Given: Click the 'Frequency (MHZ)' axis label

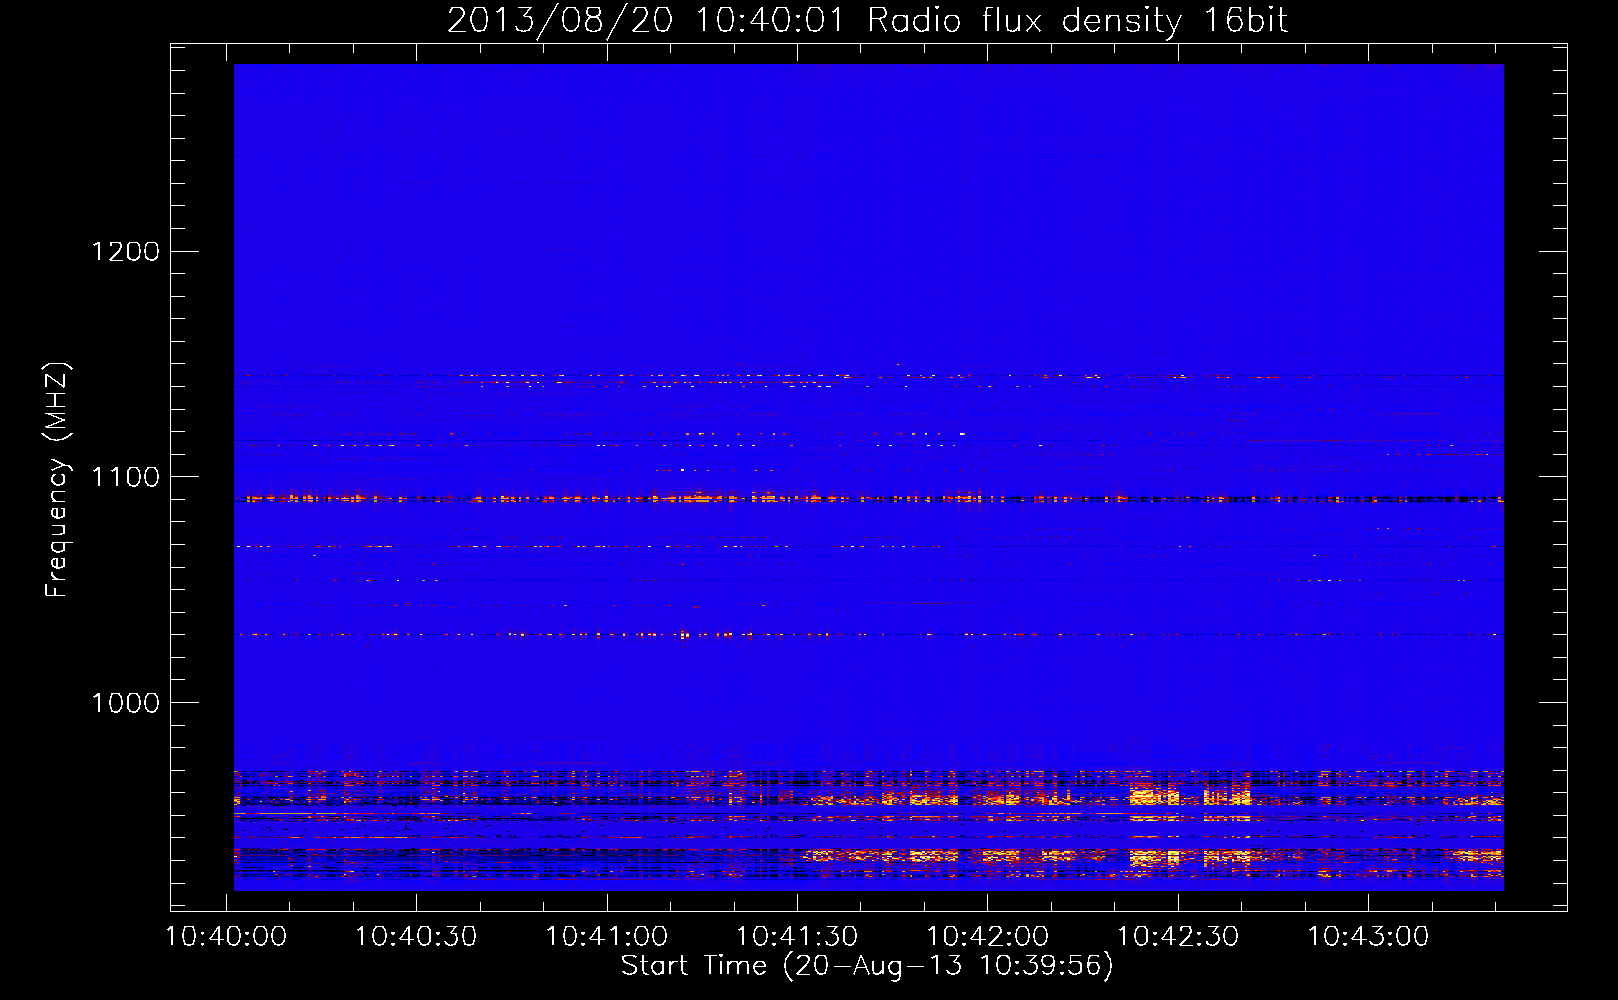Looking at the screenshot, I should tap(58, 480).
